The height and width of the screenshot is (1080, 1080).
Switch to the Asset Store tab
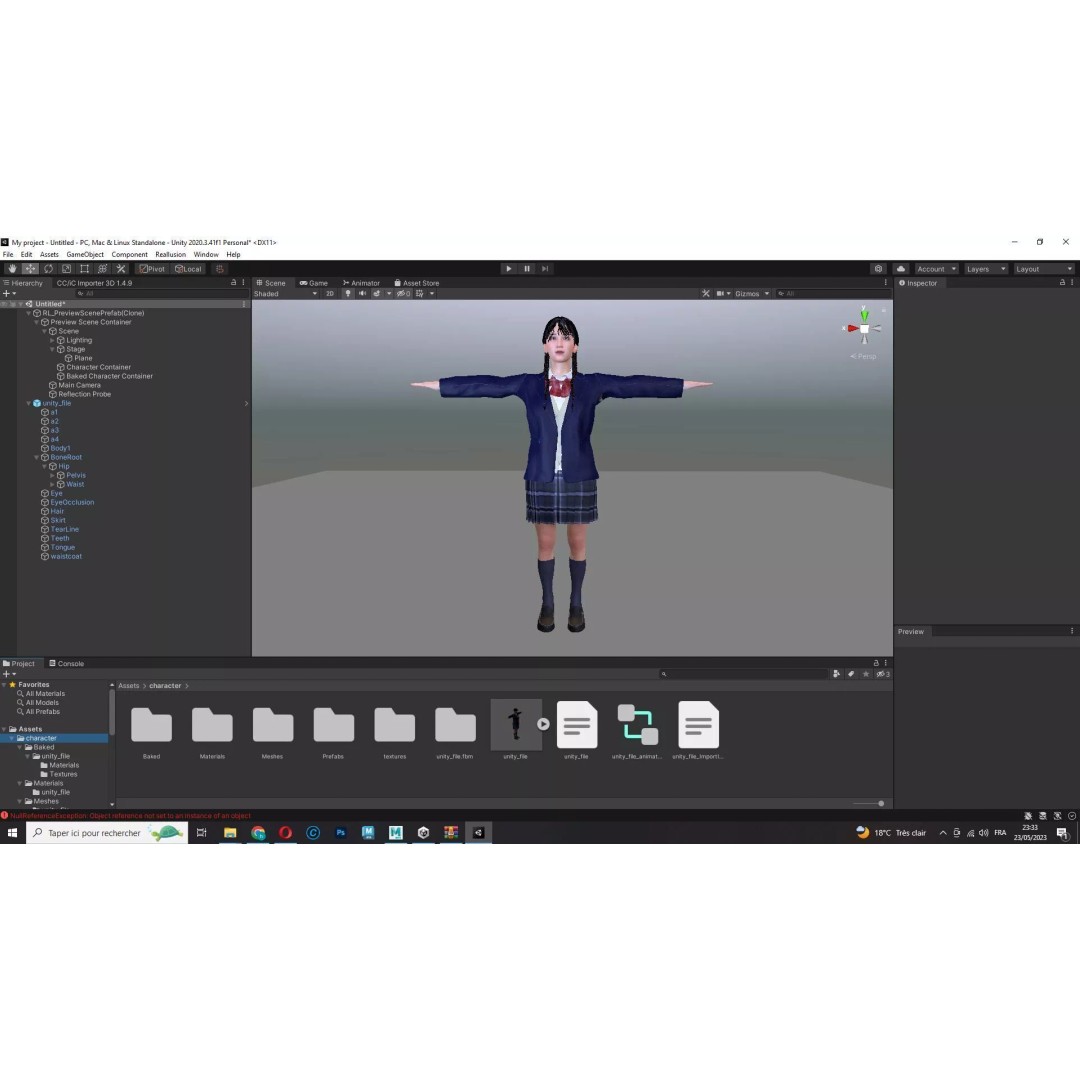[417, 282]
